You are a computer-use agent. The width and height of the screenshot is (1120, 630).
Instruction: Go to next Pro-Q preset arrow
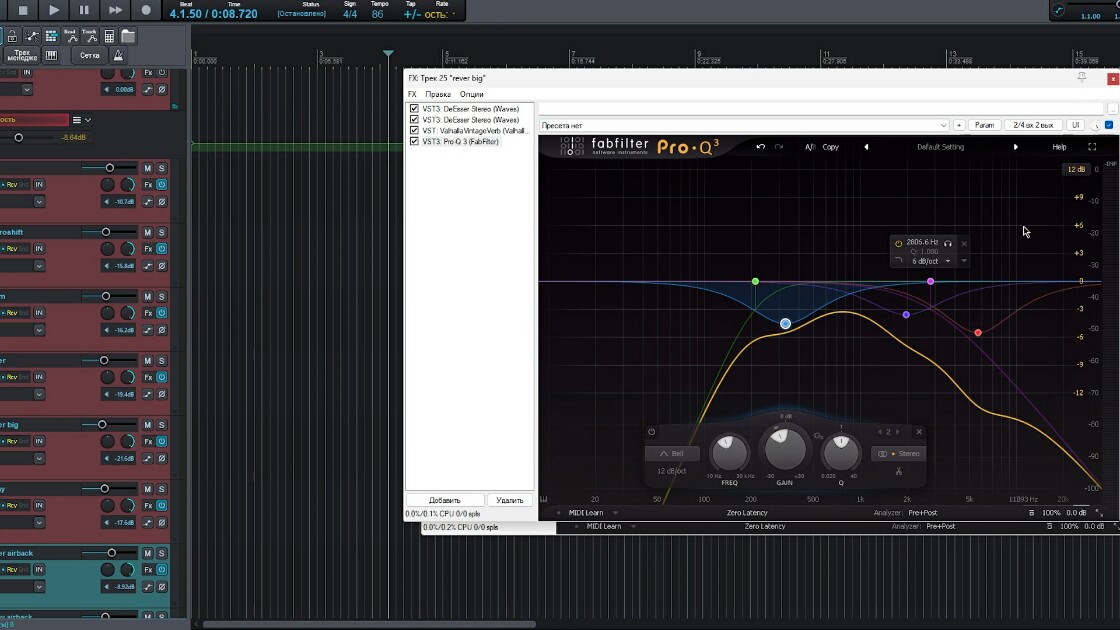1016,147
